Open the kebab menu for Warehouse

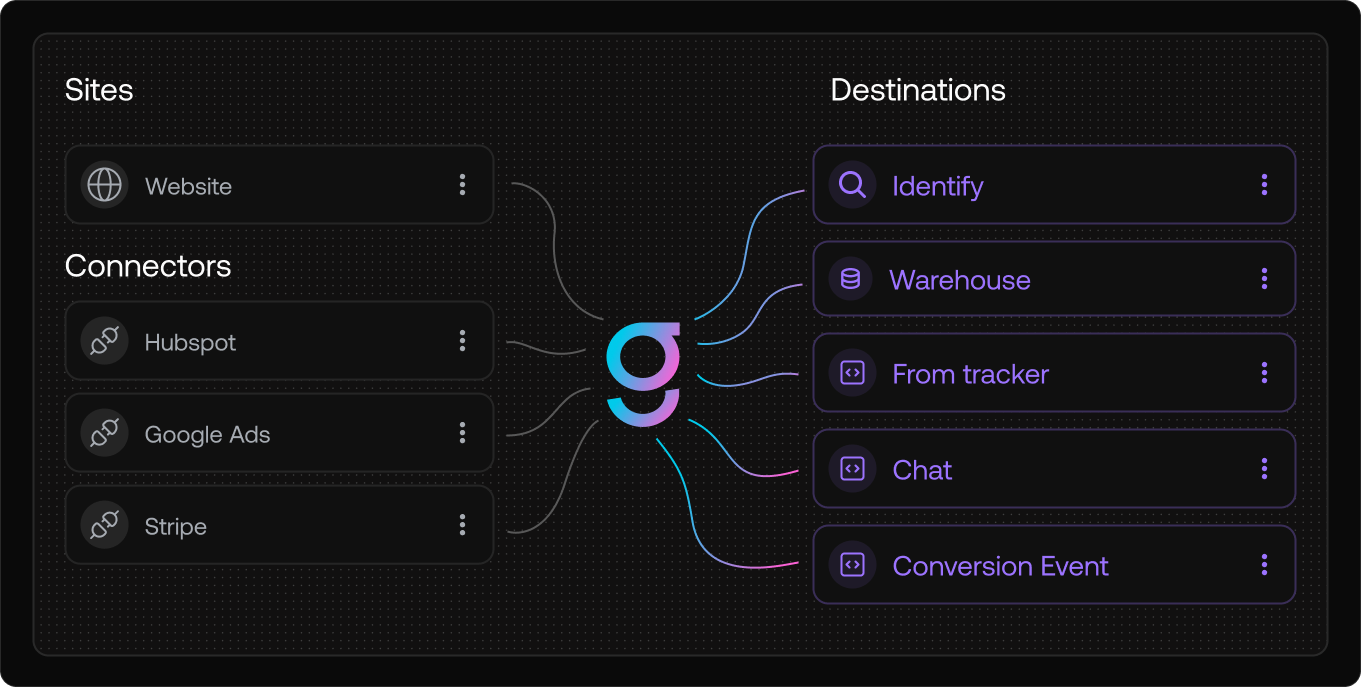(1264, 280)
